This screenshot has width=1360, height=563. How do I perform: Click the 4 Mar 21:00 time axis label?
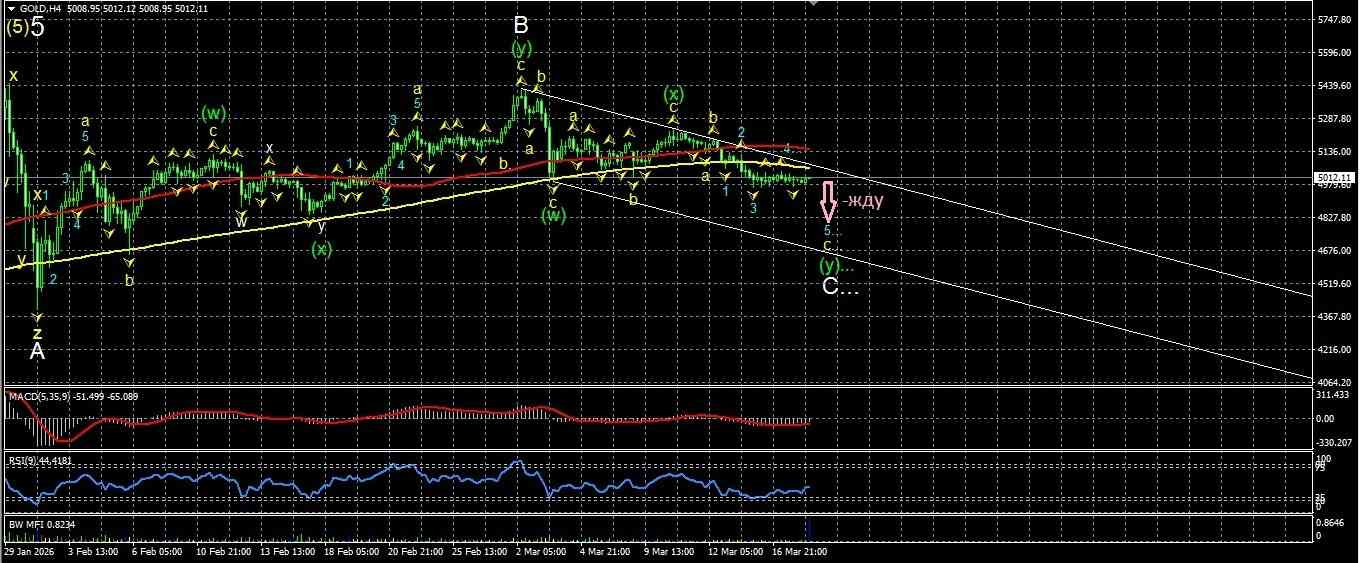coord(606,551)
